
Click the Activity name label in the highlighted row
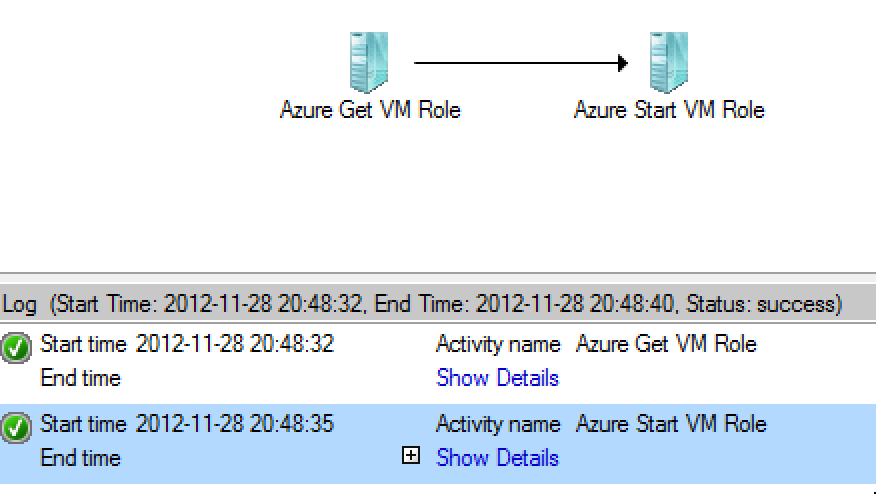click(498, 424)
